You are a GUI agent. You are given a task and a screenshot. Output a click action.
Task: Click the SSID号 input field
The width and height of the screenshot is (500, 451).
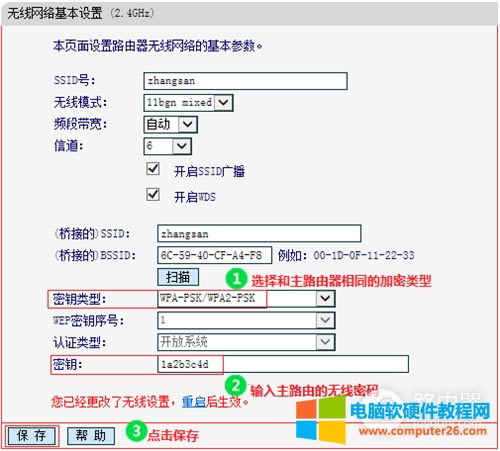245,81
